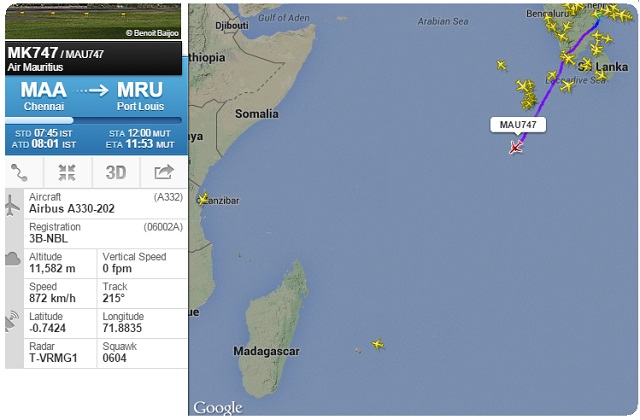Image resolution: width=640 pixels, height=420 pixels.
Task: Click the radar satellite dish icon
Action: tap(12, 322)
